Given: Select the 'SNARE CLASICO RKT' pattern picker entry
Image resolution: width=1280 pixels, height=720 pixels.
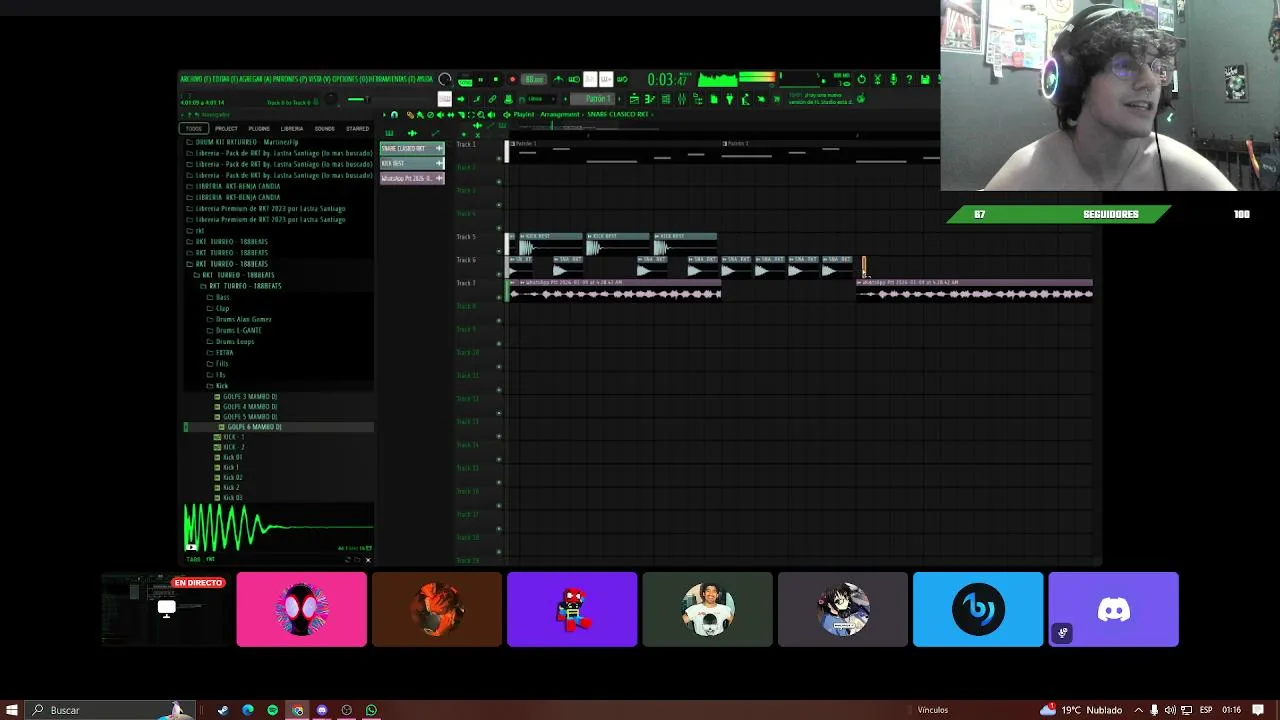Looking at the screenshot, I should point(412,149).
